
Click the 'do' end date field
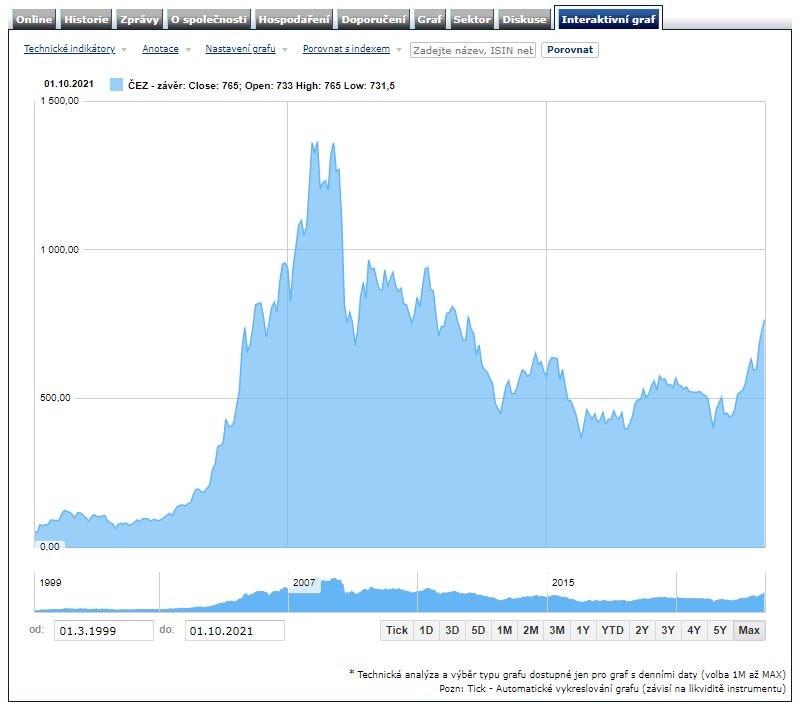tap(234, 630)
